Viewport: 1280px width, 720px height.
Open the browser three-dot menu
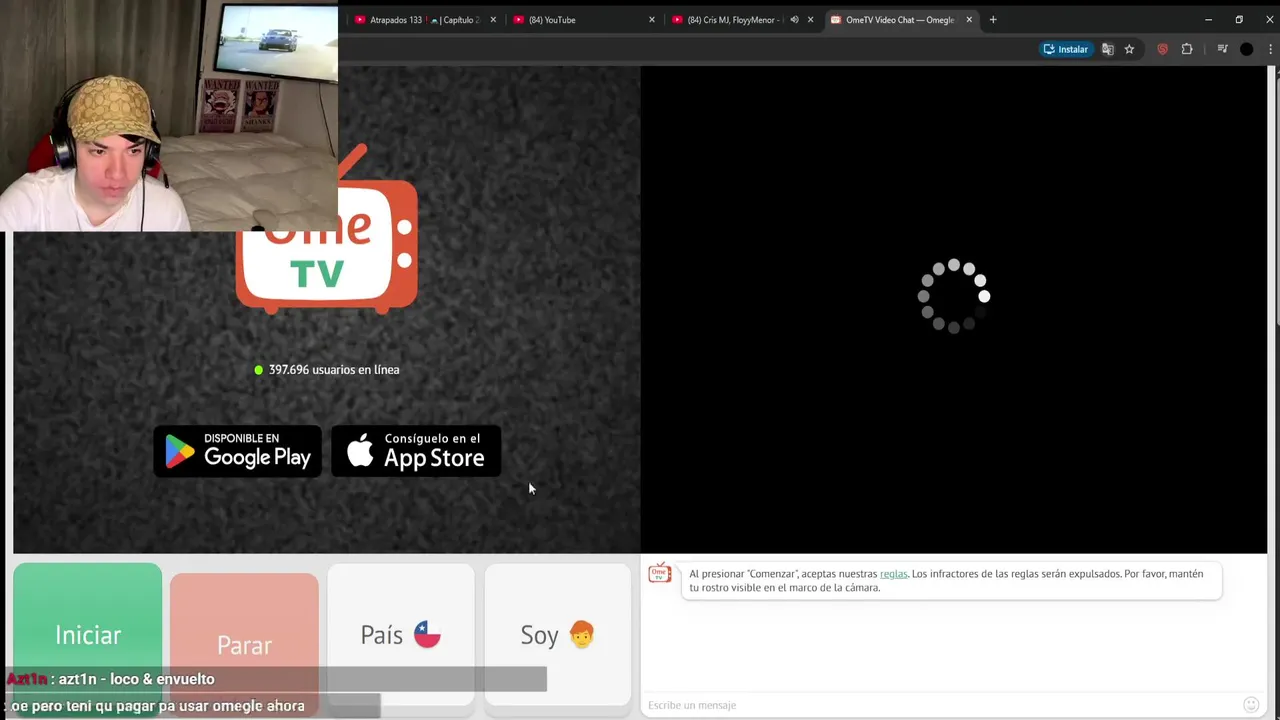point(1271,49)
